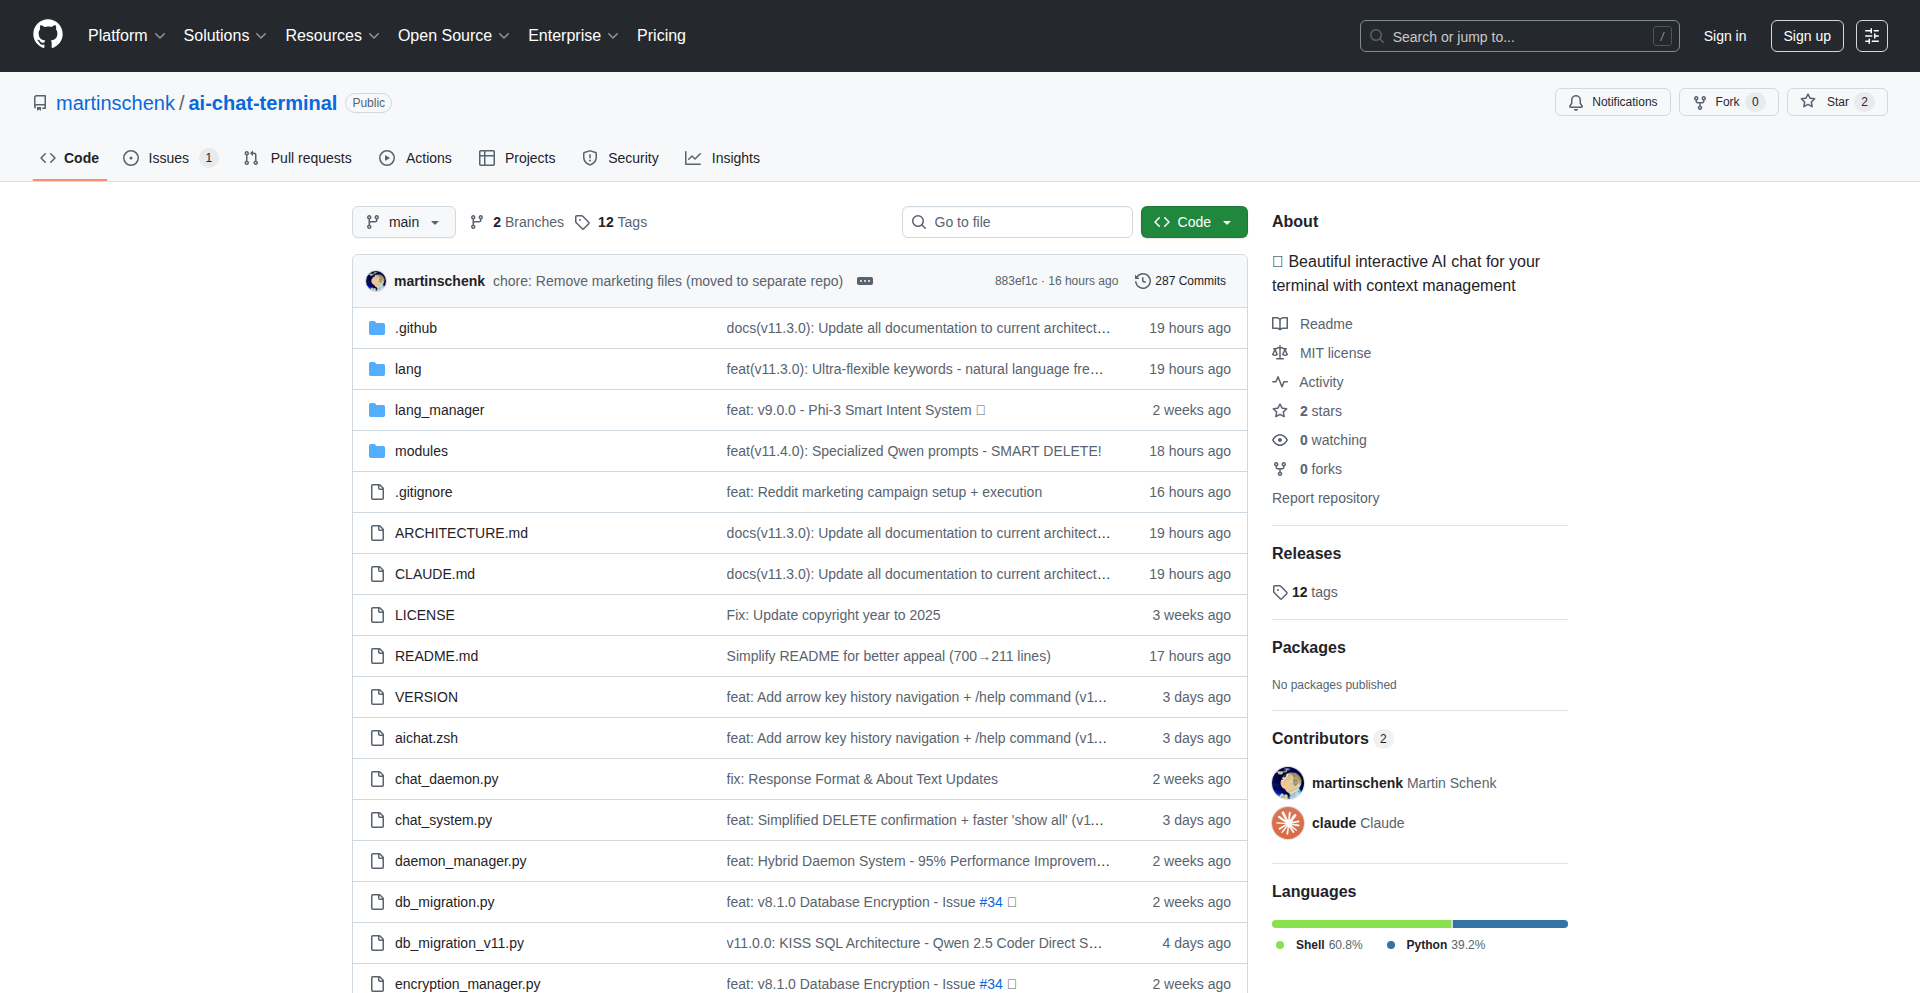Expand the Resources menu
Image resolution: width=1920 pixels, height=993 pixels.
click(332, 36)
